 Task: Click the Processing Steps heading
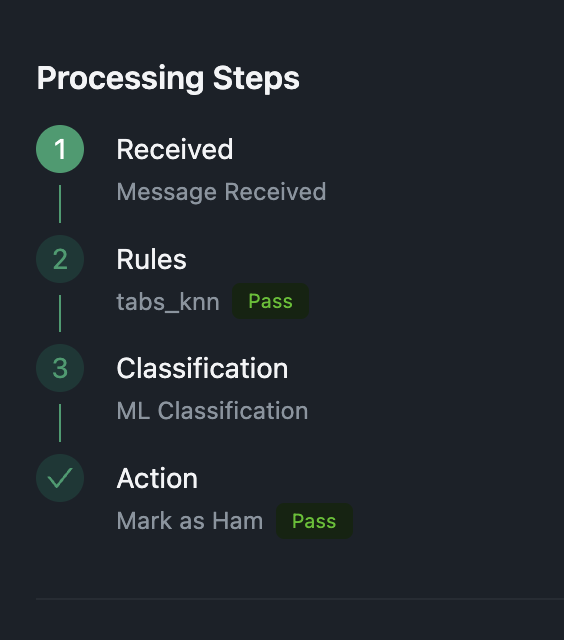point(168,78)
